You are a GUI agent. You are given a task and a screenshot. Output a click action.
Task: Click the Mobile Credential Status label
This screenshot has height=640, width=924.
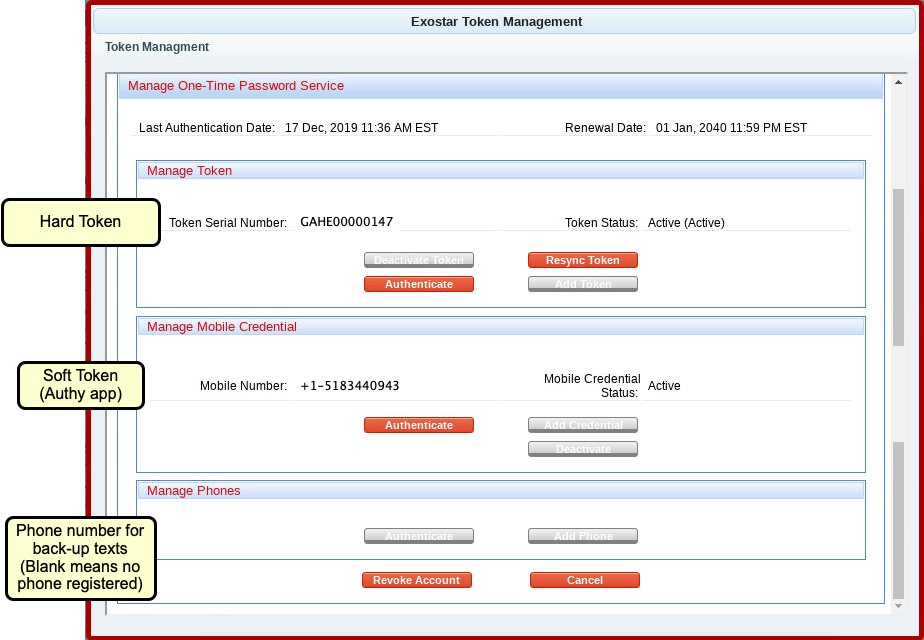click(592, 386)
